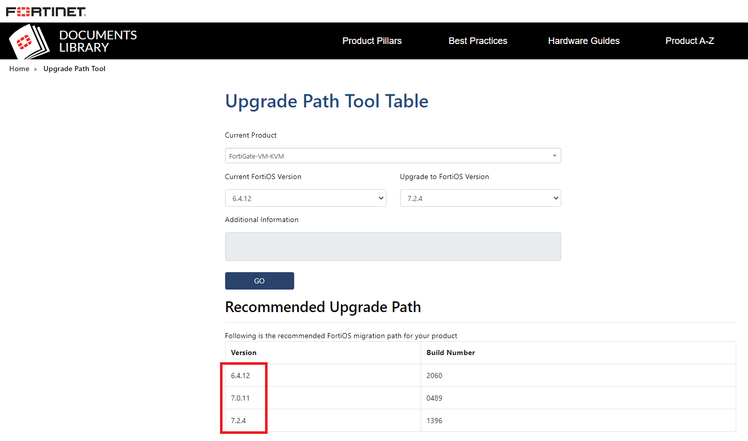
Task: Open the Documents Library home icon
Action: point(29,42)
